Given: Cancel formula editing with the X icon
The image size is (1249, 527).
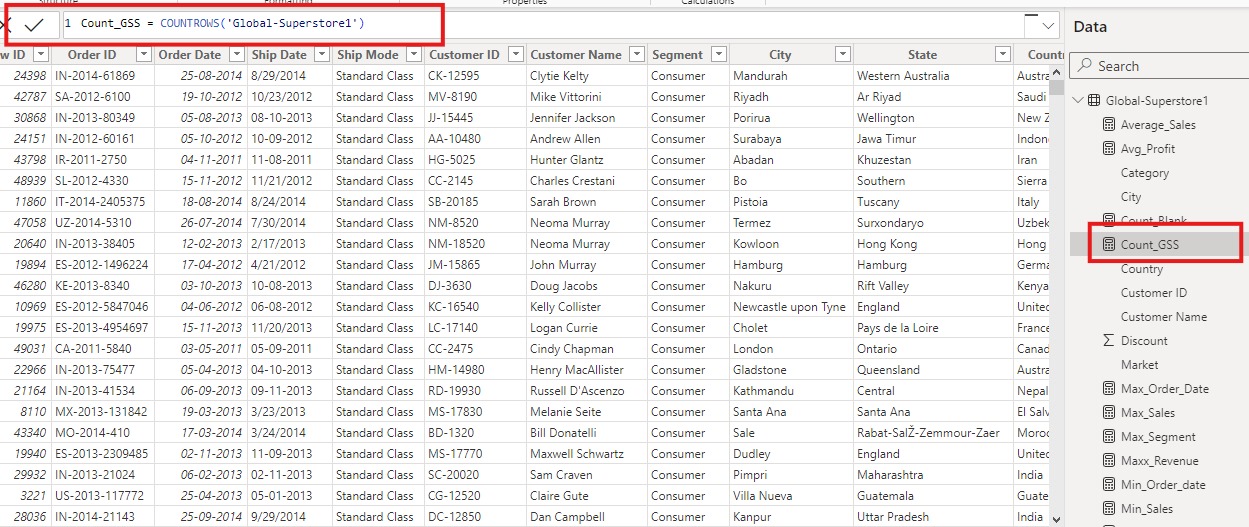Looking at the screenshot, I should coord(5,25).
